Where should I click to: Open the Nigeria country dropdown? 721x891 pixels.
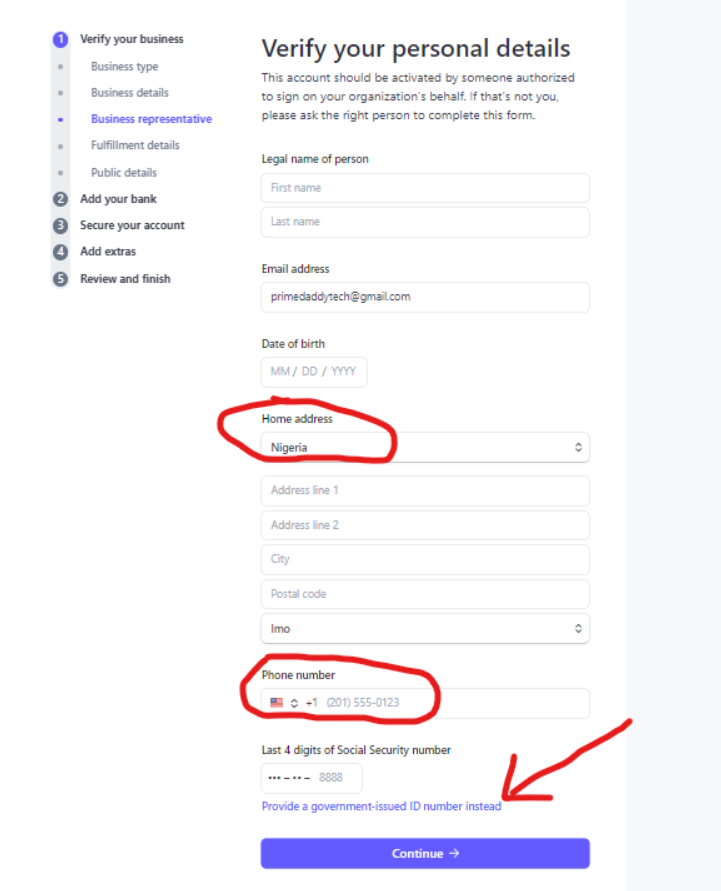425,447
